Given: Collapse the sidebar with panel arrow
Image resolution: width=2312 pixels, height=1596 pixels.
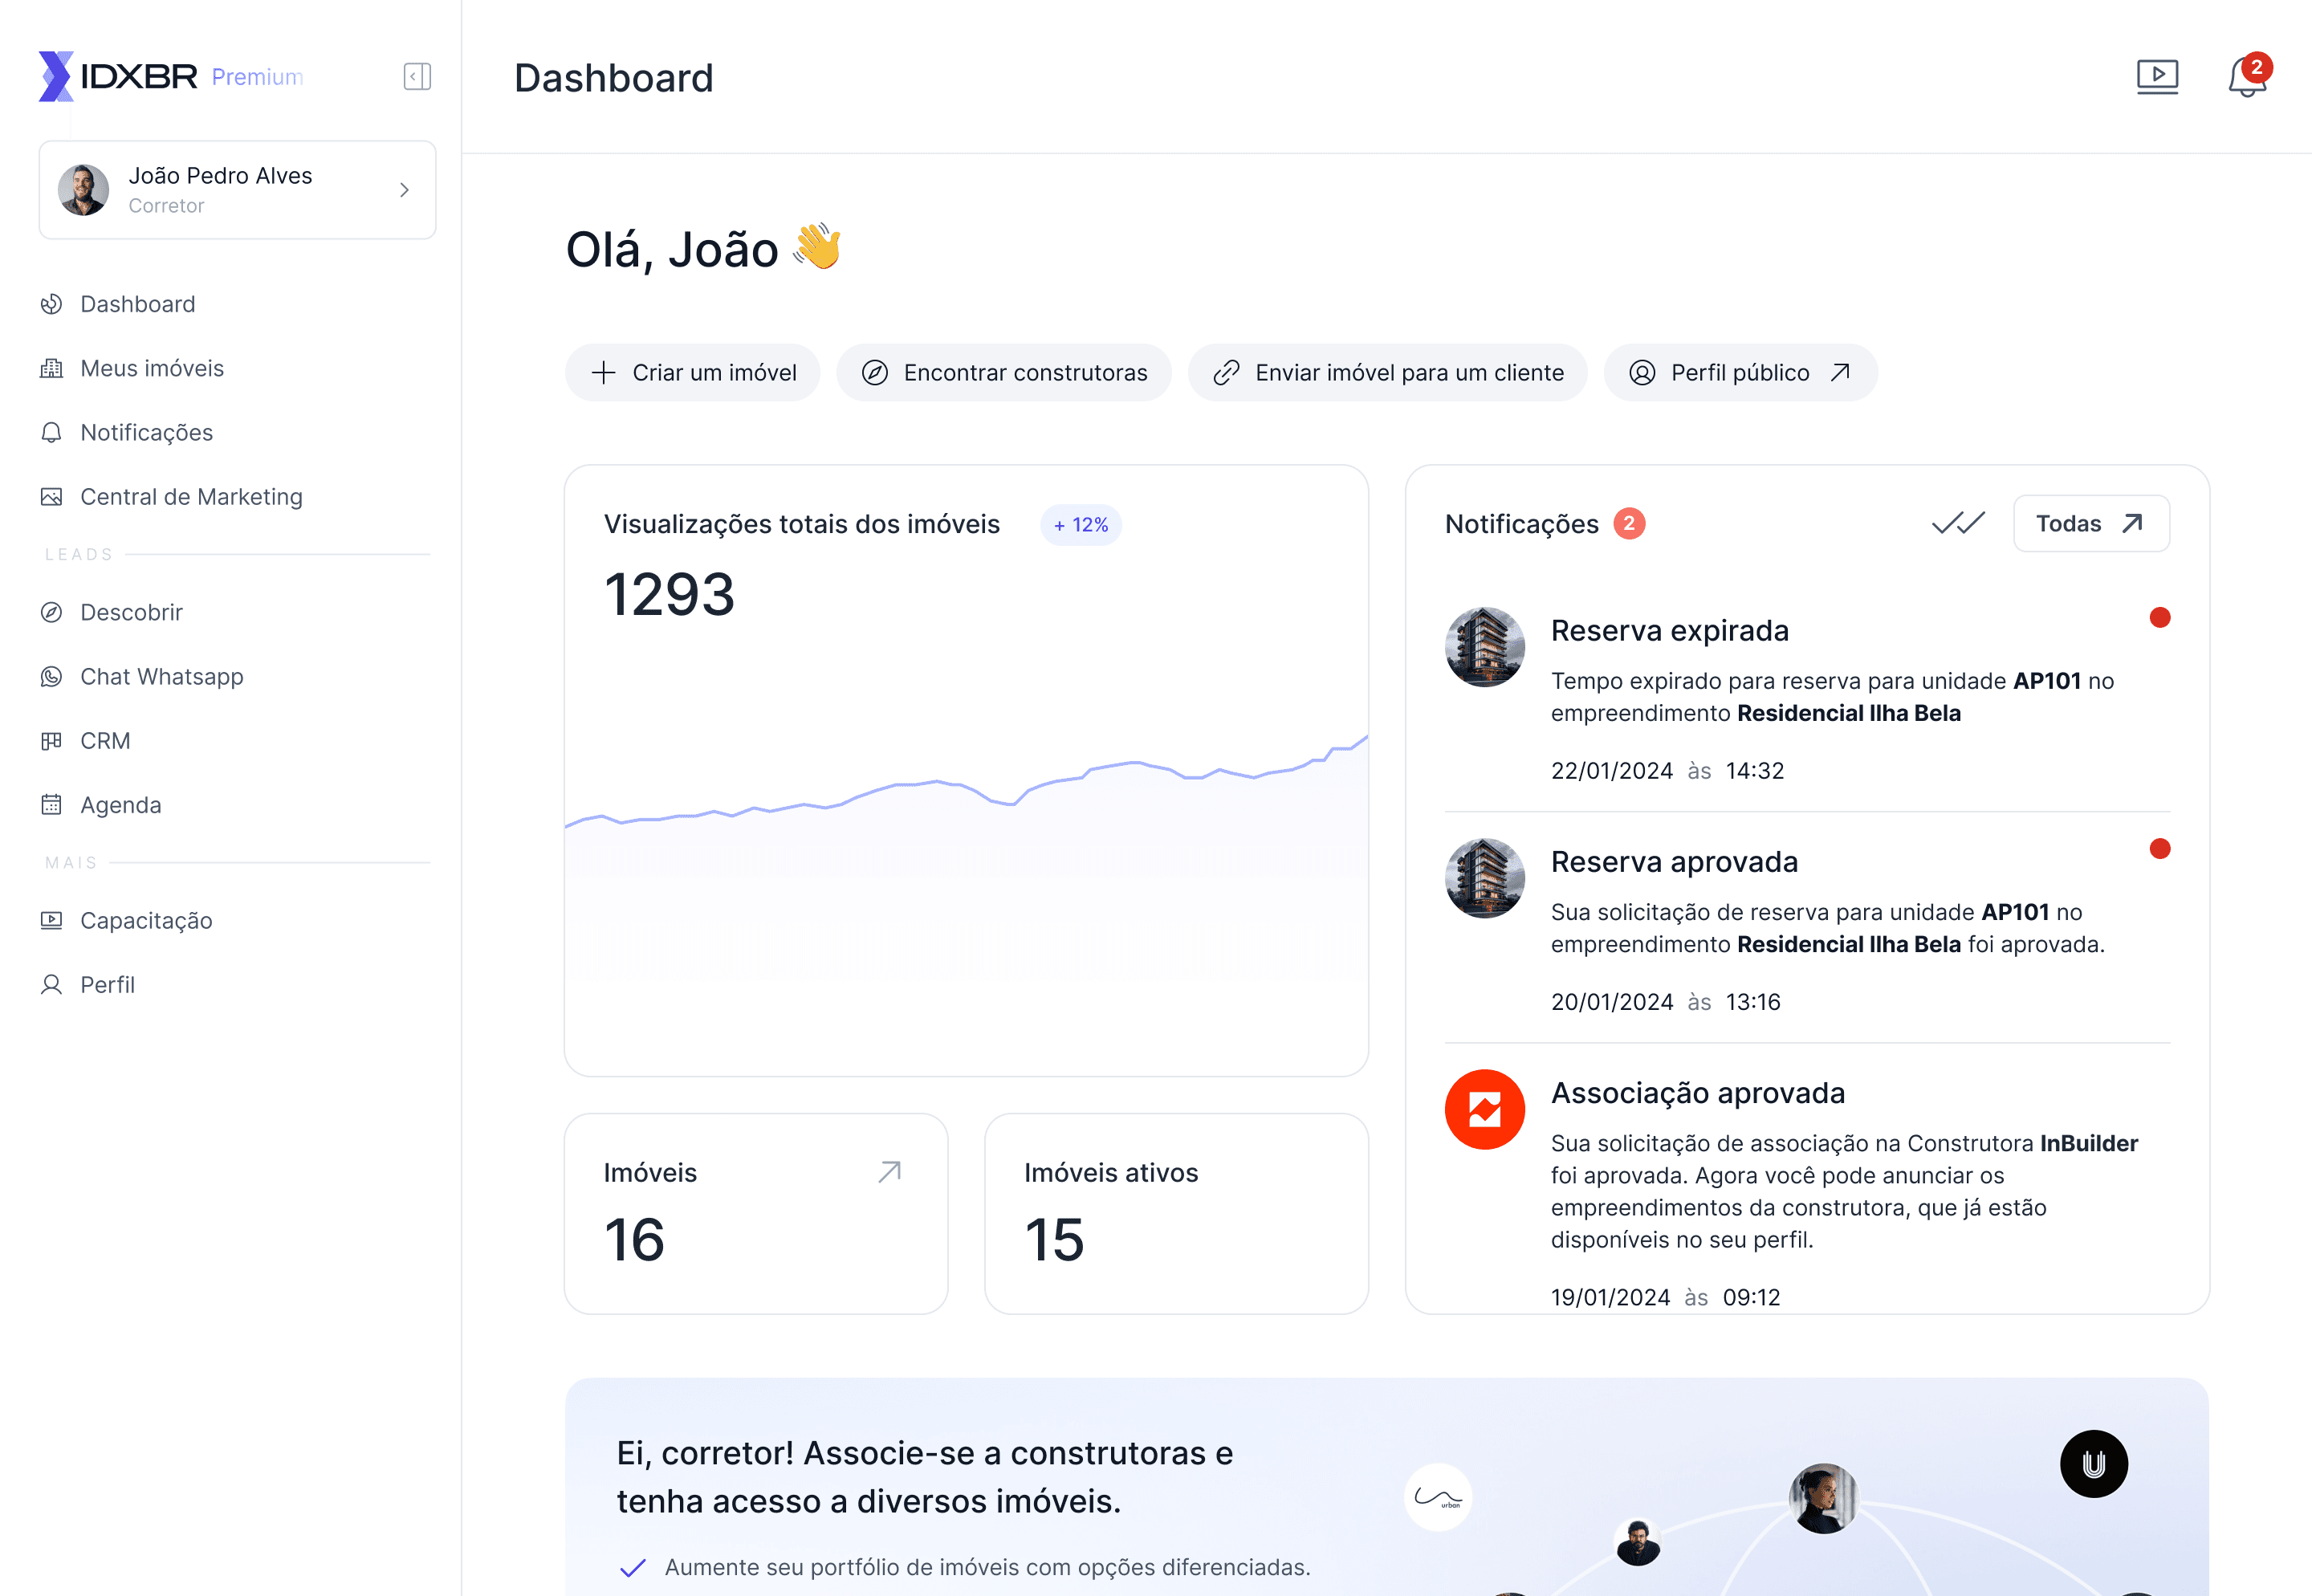Looking at the screenshot, I should click(x=417, y=77).
